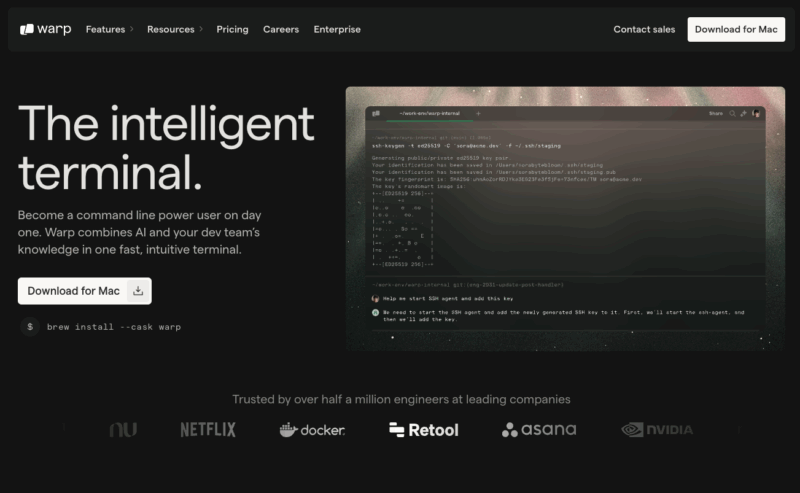The width and height of the screenshot is (800, 493).
Task: Click the Retool logo
Action: 423,430
